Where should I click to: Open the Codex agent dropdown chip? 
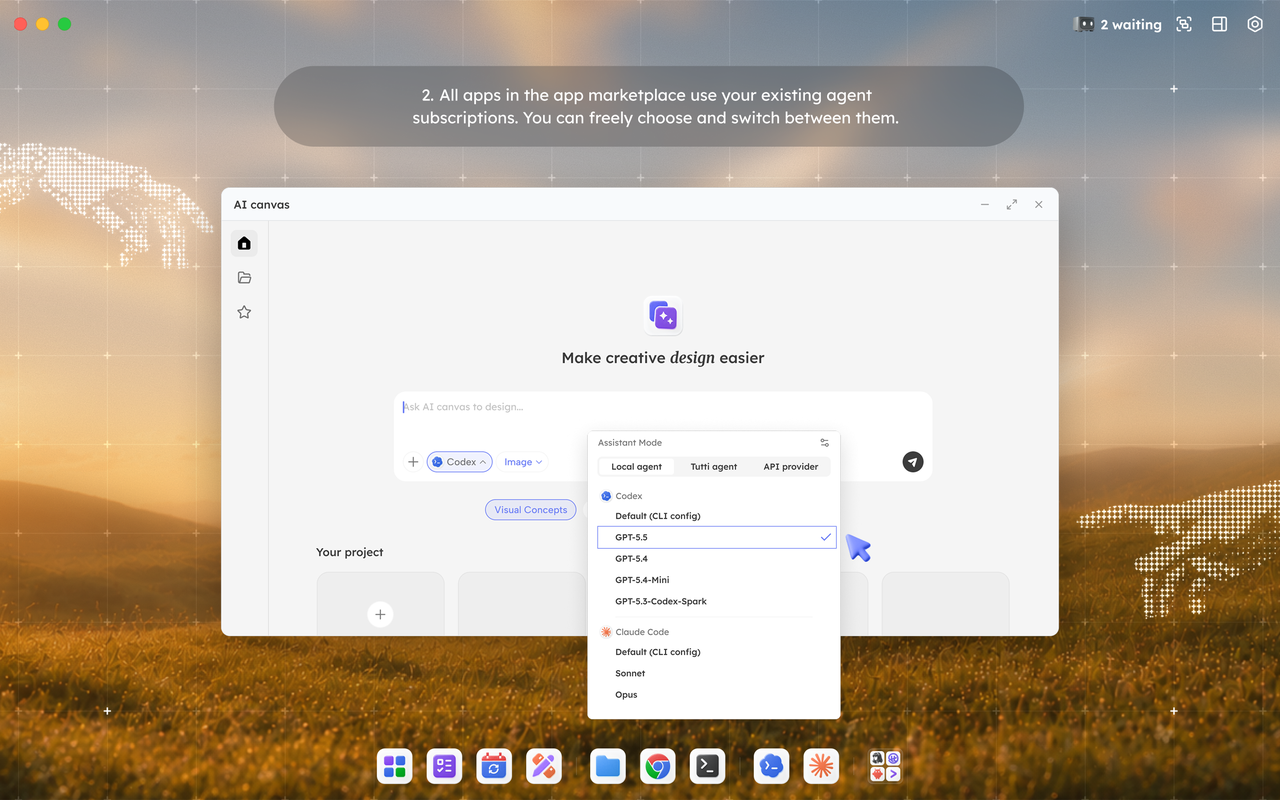pyautogui.click(x=460, y=462)
